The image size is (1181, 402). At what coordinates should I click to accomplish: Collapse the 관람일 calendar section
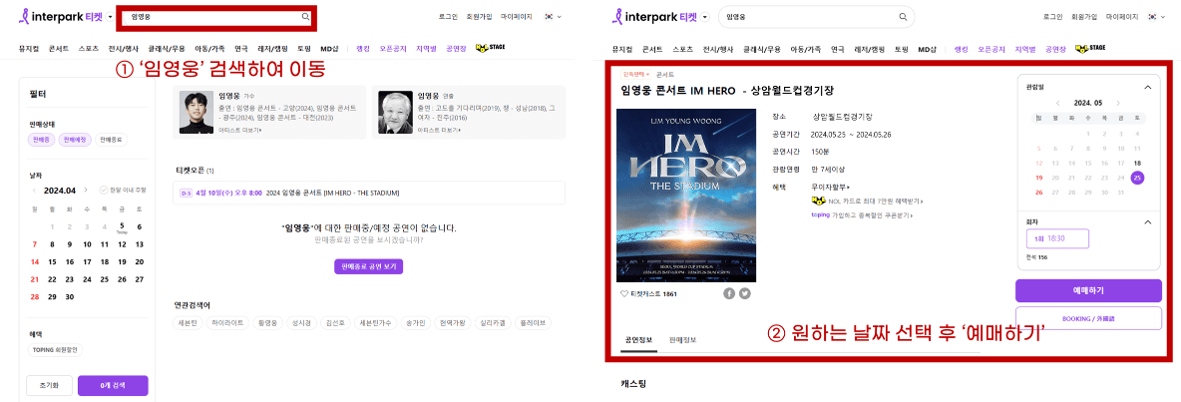pyautogui.click(x=1148, y=87)
